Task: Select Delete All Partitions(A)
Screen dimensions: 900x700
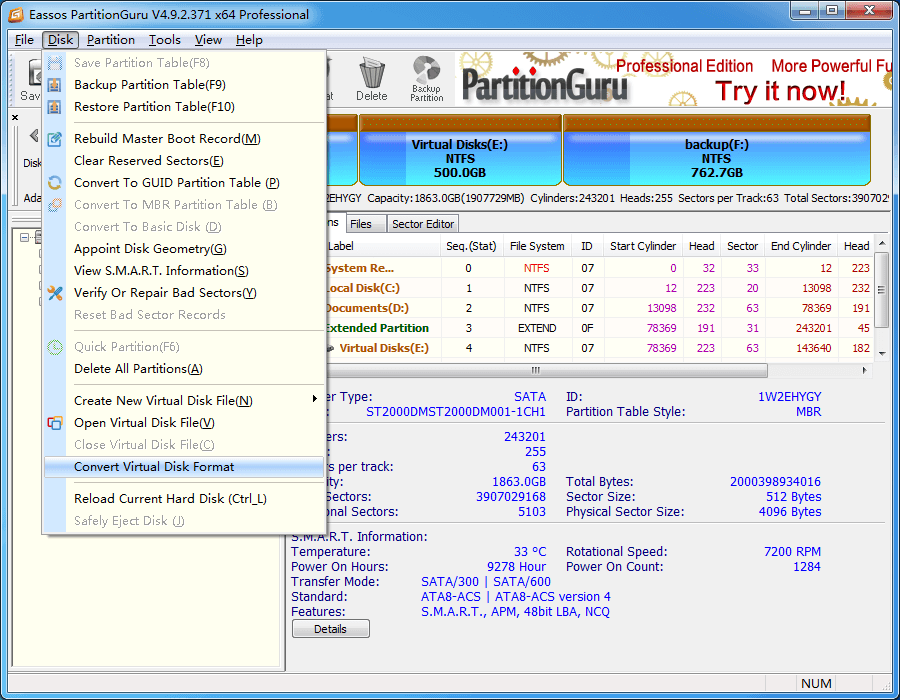Action: click(184, 369)
